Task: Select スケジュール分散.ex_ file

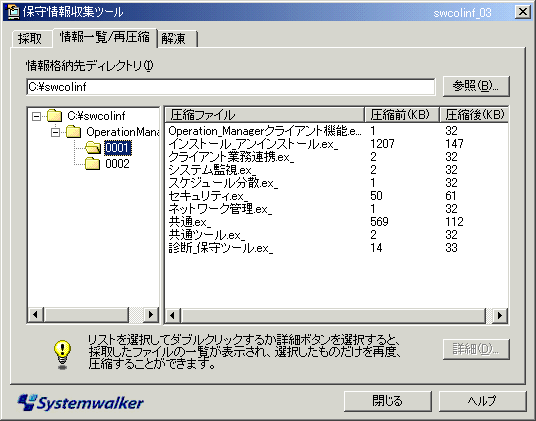Action: (223, 183)
